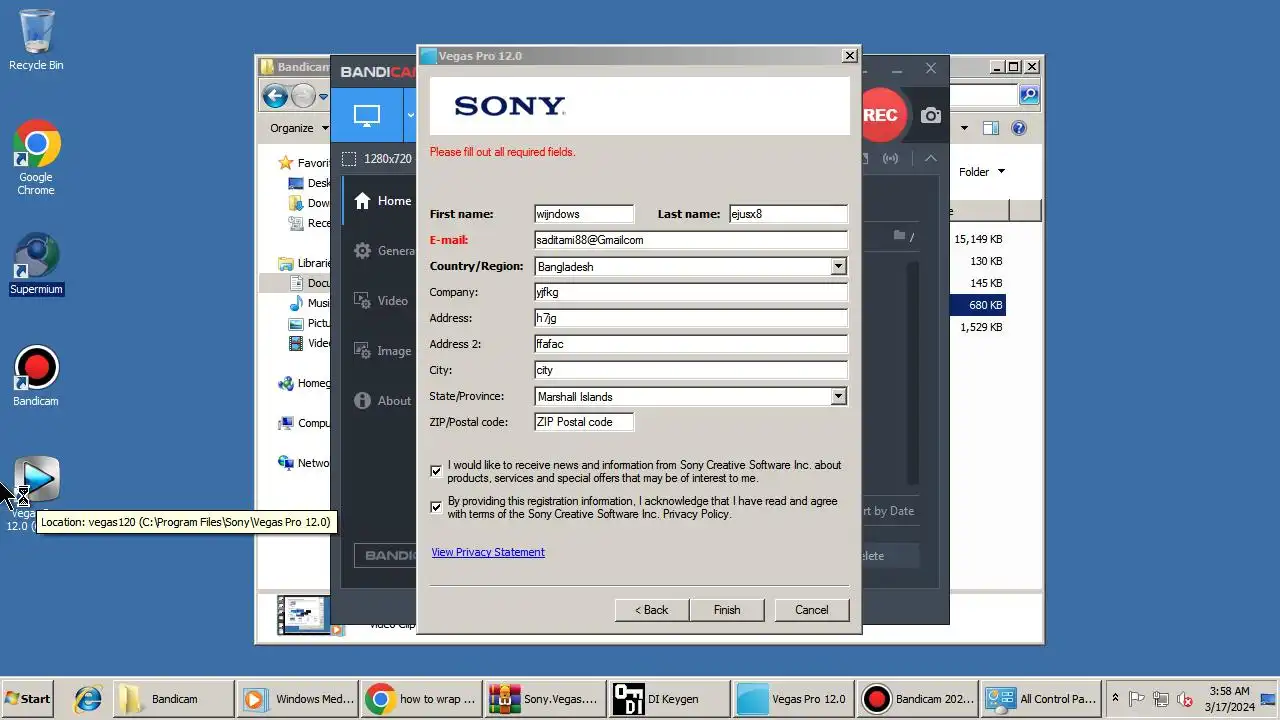This screenshot has width=1280, height=720.
Task: Switch to DI Keygen taskbar item
Action: coord(669,699)
